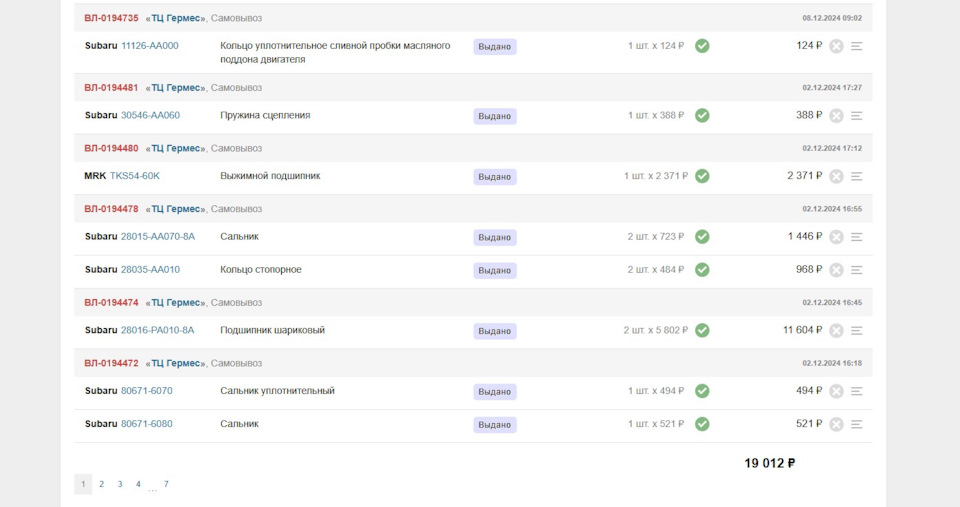Click green checkmark for 28035-AA010 row

pos(702,270)
